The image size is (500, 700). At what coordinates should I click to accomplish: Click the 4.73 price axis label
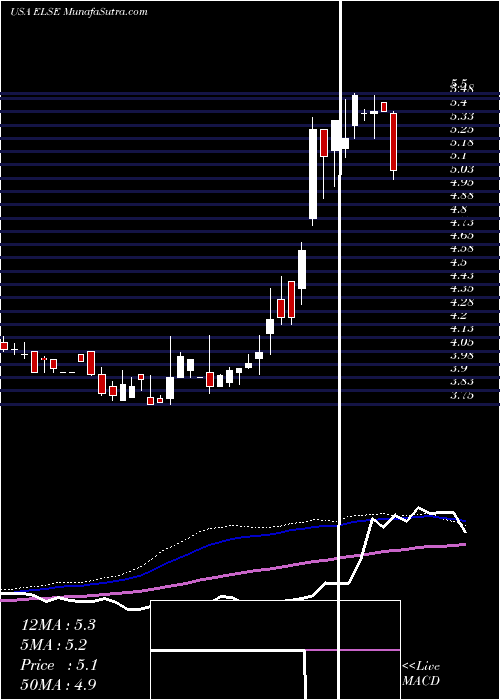point(461,222)
